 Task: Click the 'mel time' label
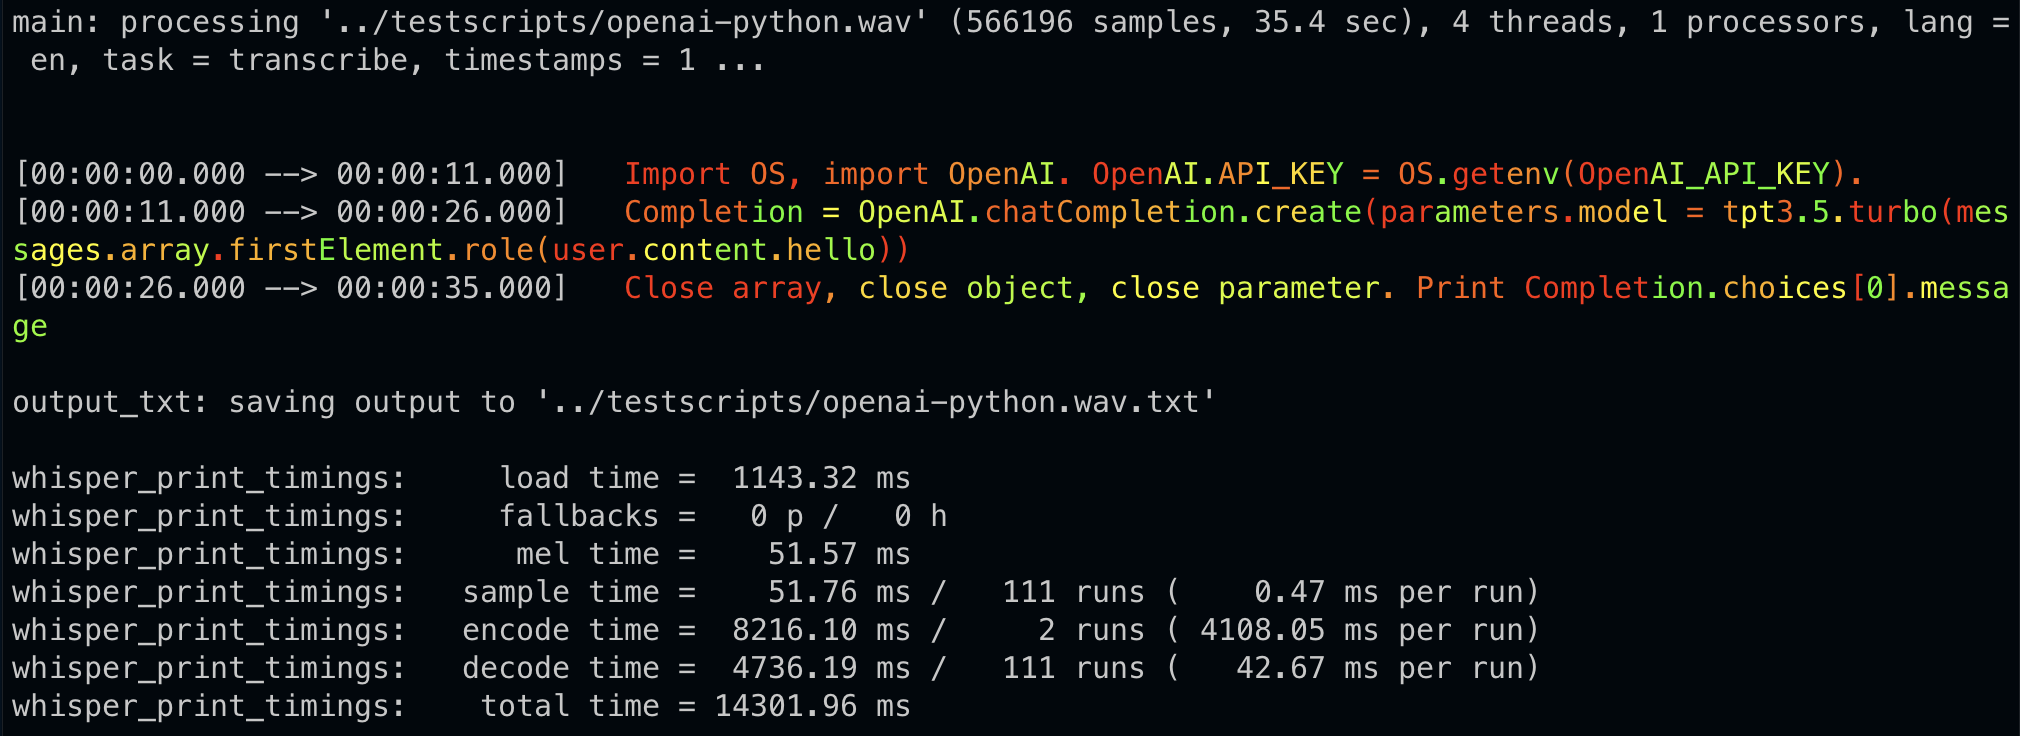588,554
